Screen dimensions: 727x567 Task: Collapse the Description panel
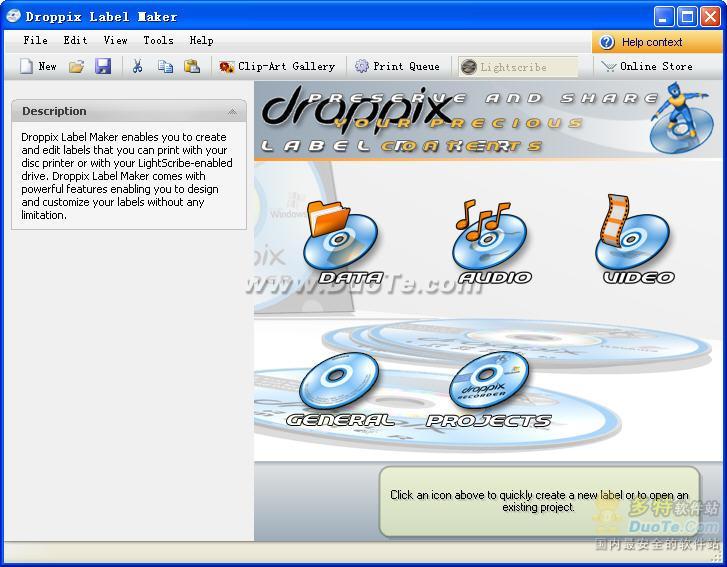click(x=232, y=112)
